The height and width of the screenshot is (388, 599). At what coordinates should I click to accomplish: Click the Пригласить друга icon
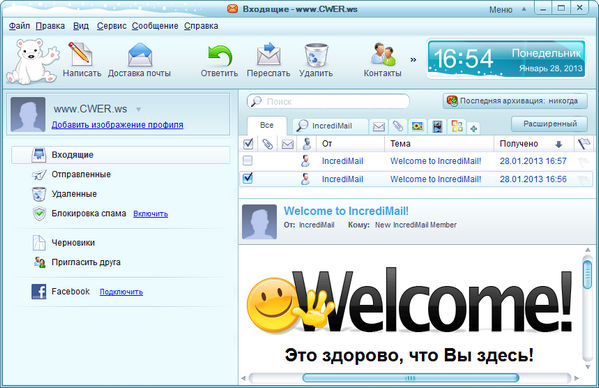tap(39, 262)
